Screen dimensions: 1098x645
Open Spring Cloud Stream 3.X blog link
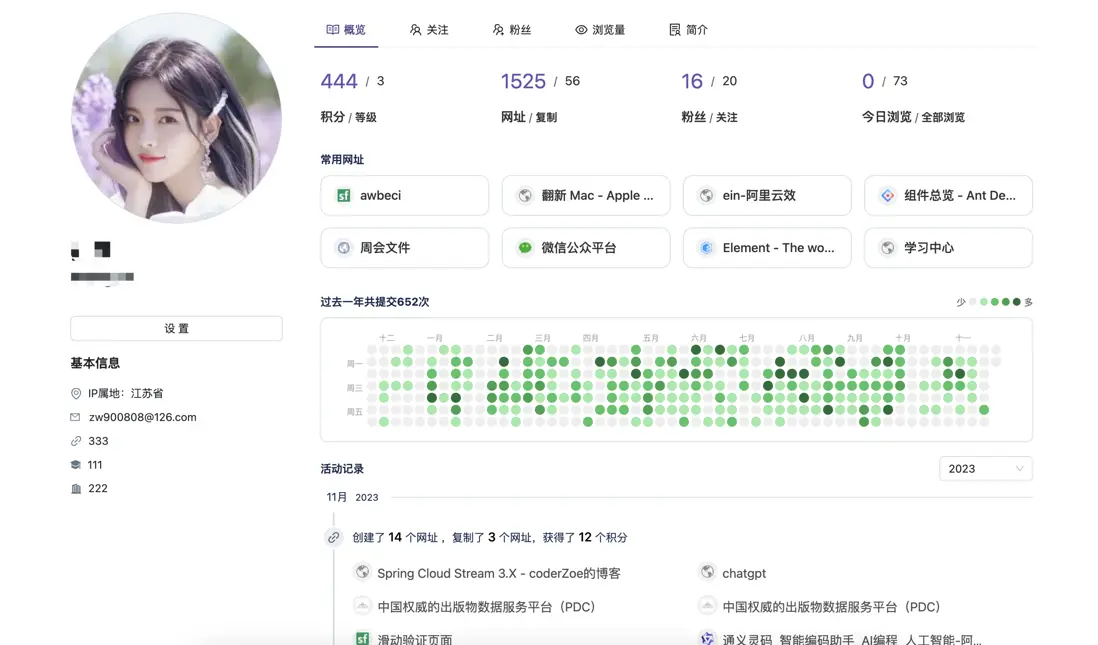coord(499,573)
